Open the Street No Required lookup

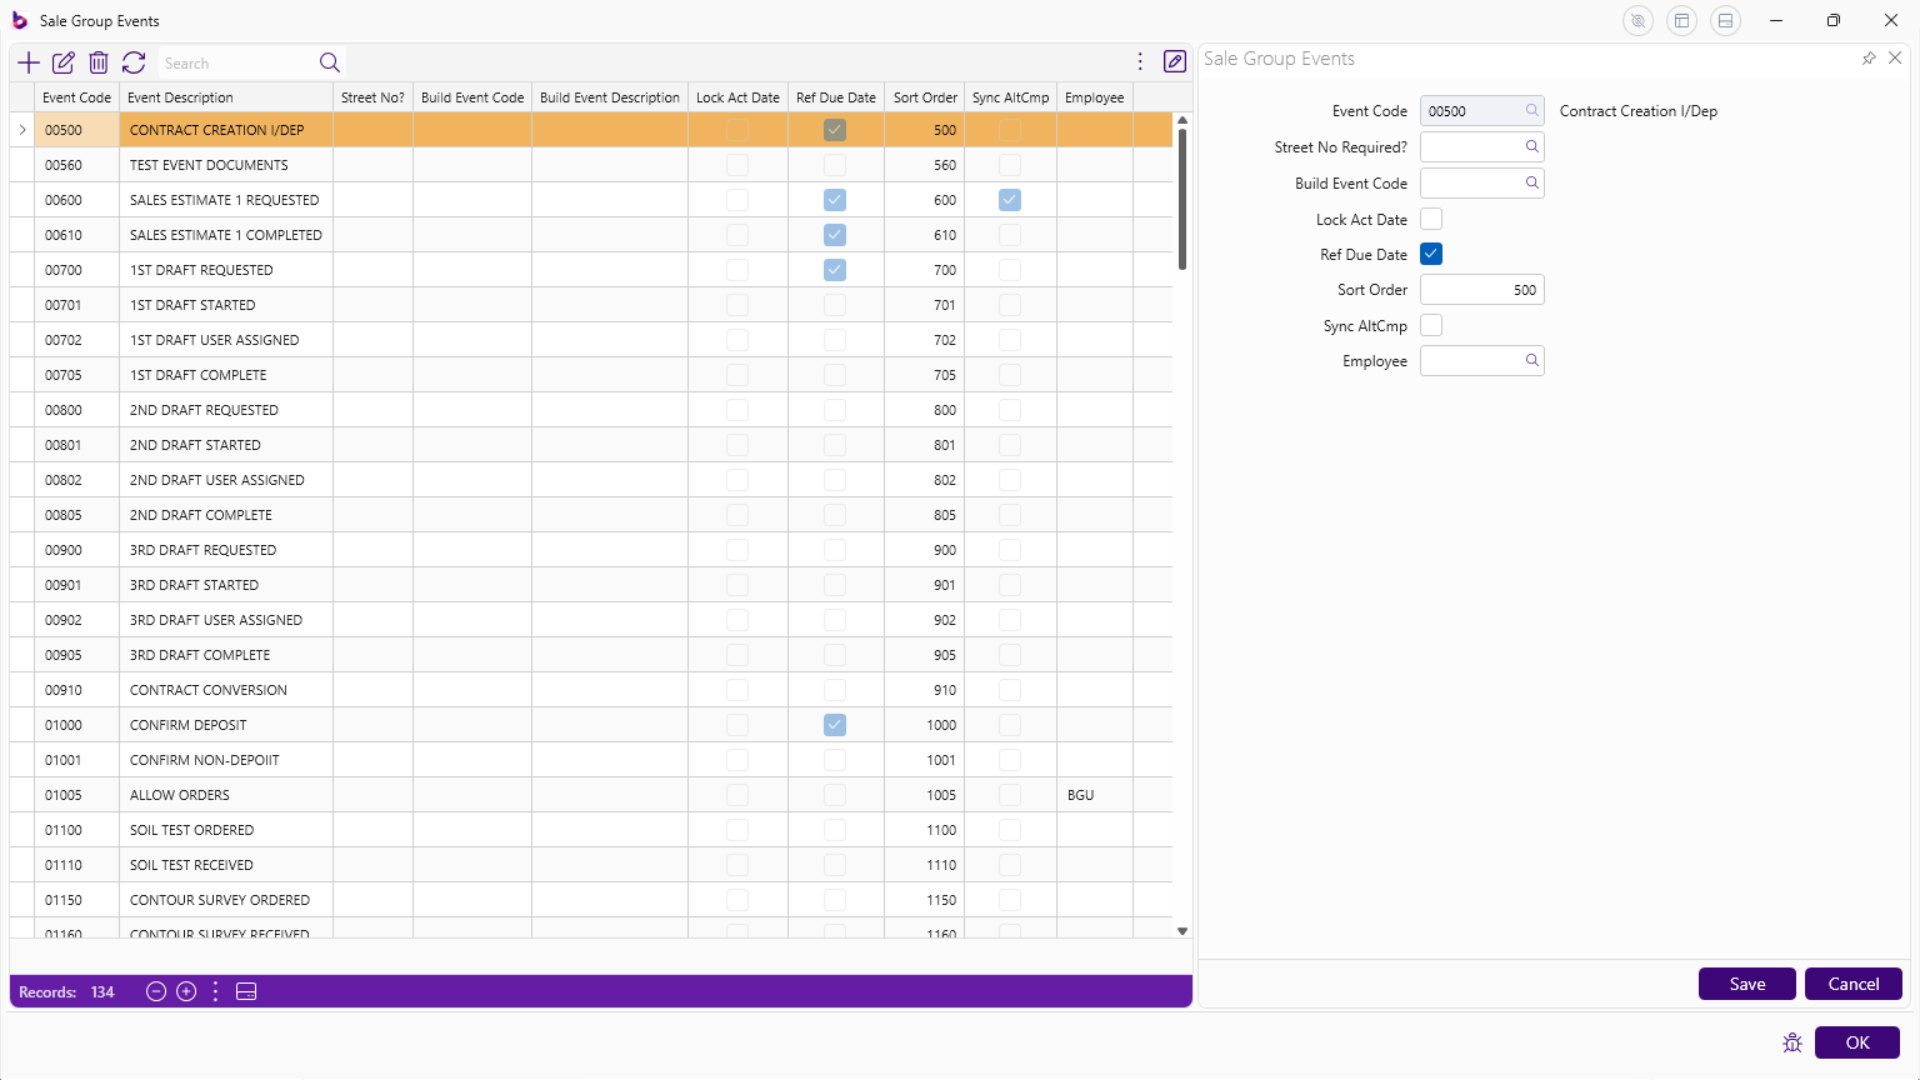(x=1531, y=147)
